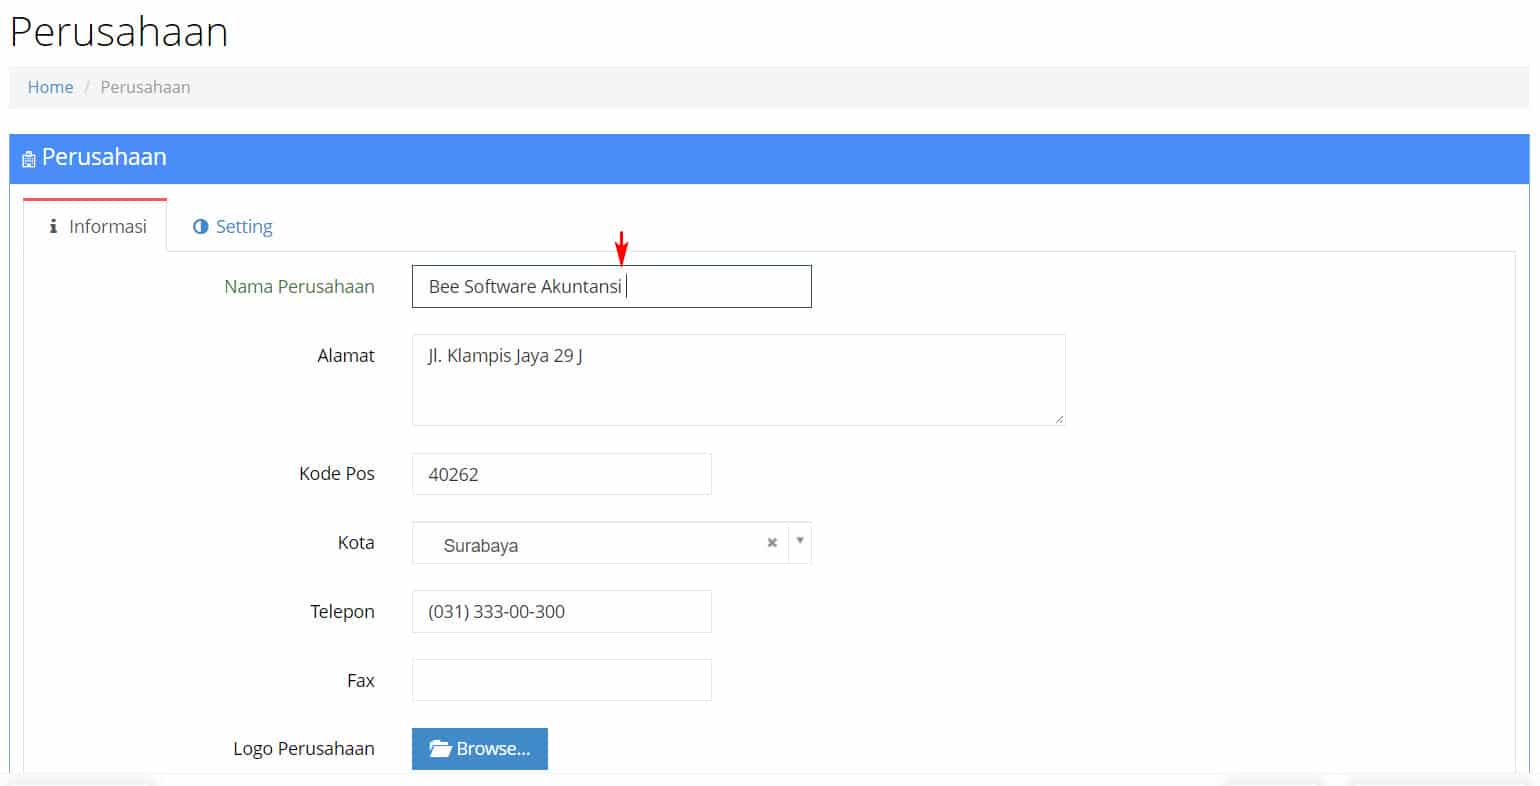Screen dimensions: 1540x786
Task: Click the Kota label
Action: tap(356, 542)
